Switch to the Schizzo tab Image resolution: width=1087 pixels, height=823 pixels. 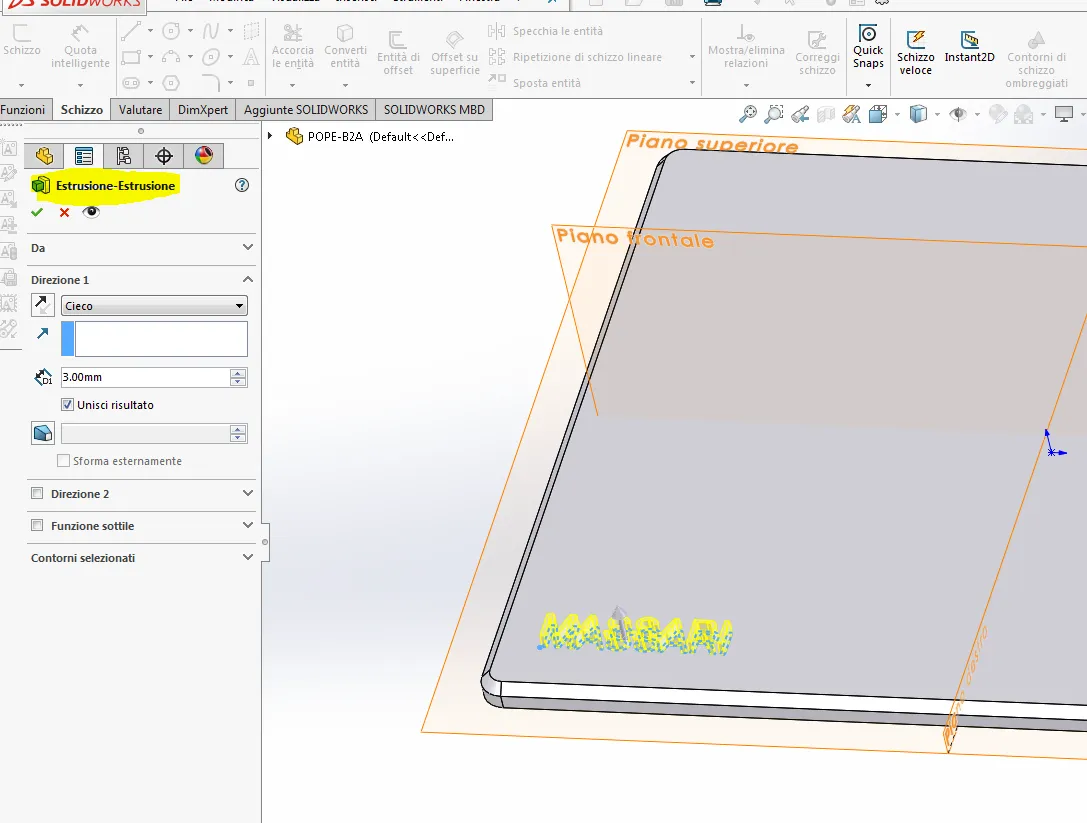pos(82,110)
